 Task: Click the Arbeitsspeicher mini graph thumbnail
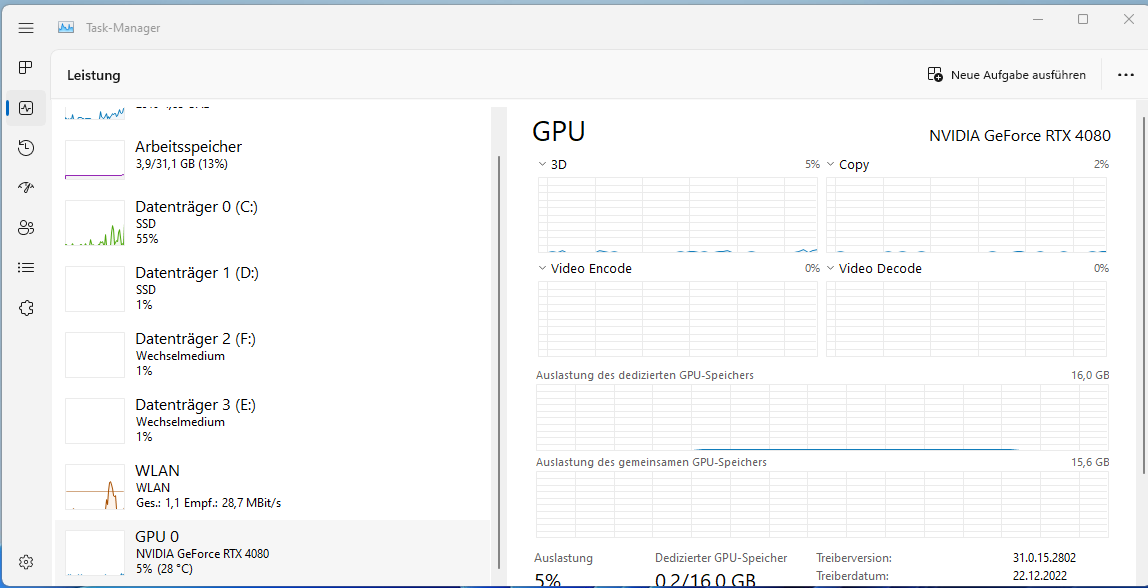point(94,160)
